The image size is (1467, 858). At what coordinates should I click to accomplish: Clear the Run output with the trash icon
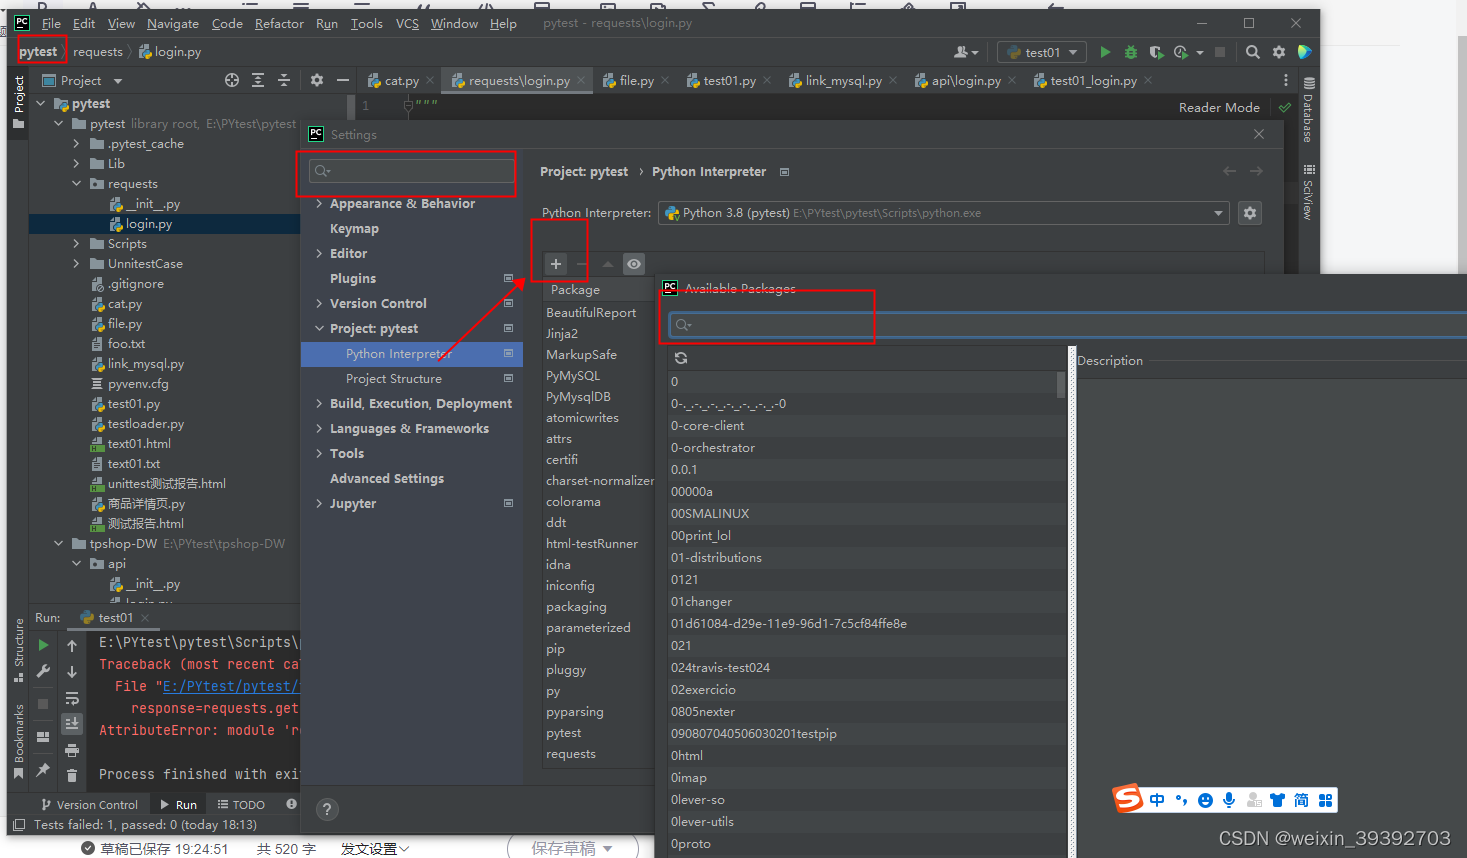[x=71, y=775]
